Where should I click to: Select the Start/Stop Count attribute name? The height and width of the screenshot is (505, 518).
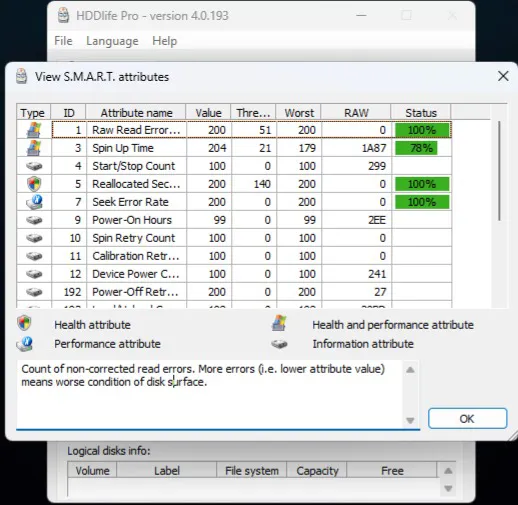tap(133, 166)
